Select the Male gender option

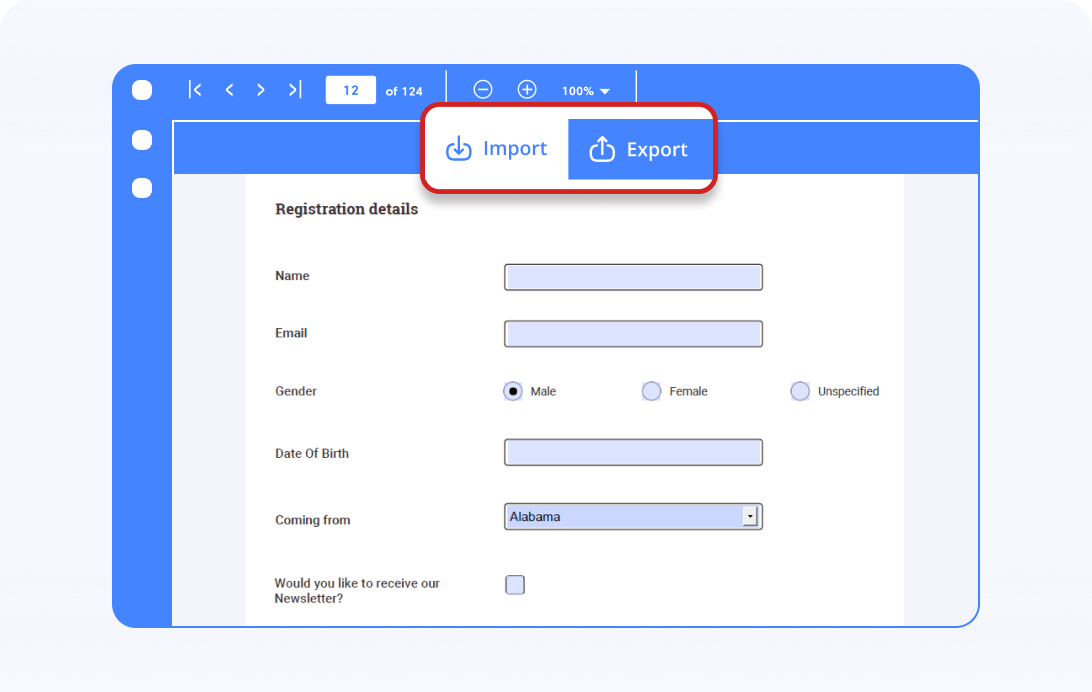pos(513,391)
